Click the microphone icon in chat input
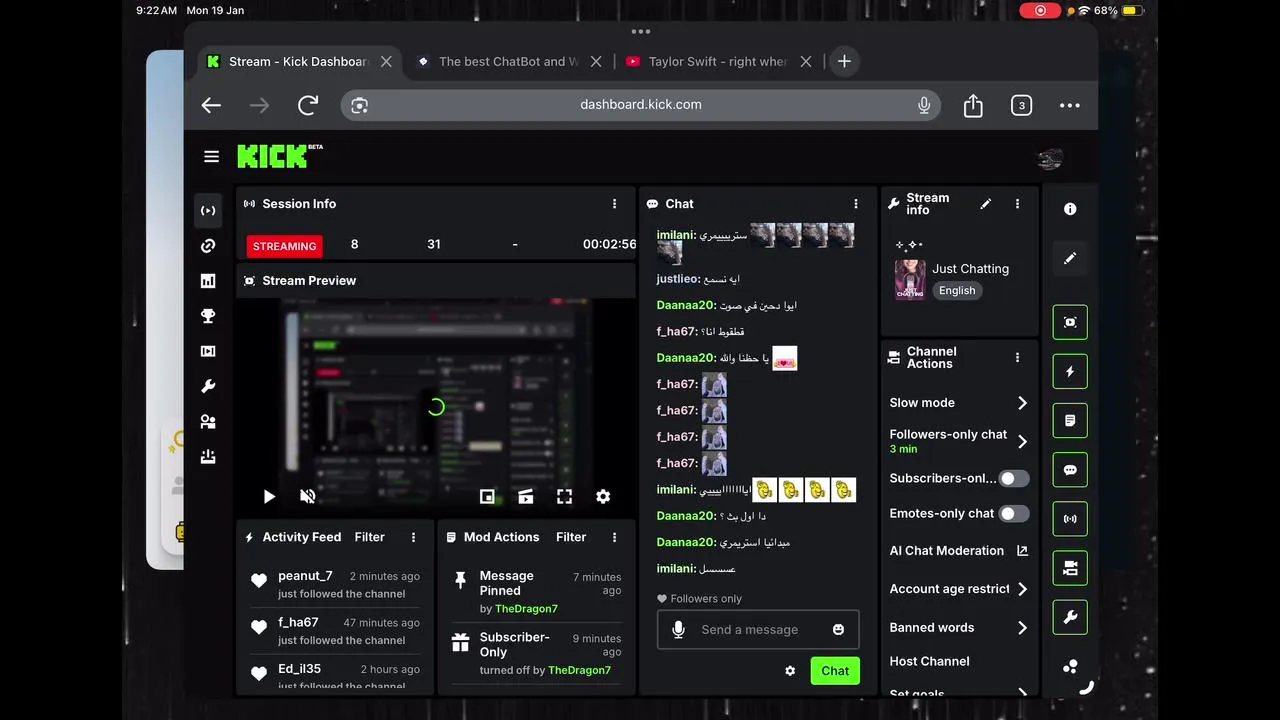 pos(678,629)
